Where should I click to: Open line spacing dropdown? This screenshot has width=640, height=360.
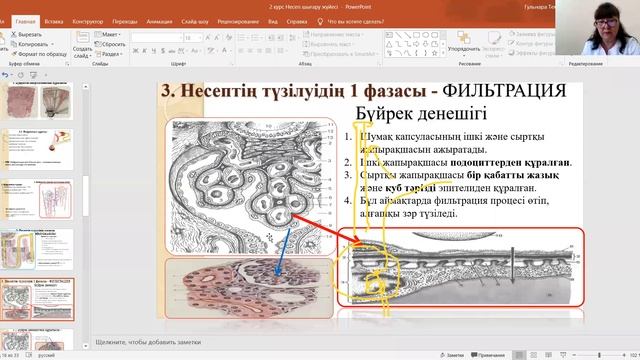293,38
